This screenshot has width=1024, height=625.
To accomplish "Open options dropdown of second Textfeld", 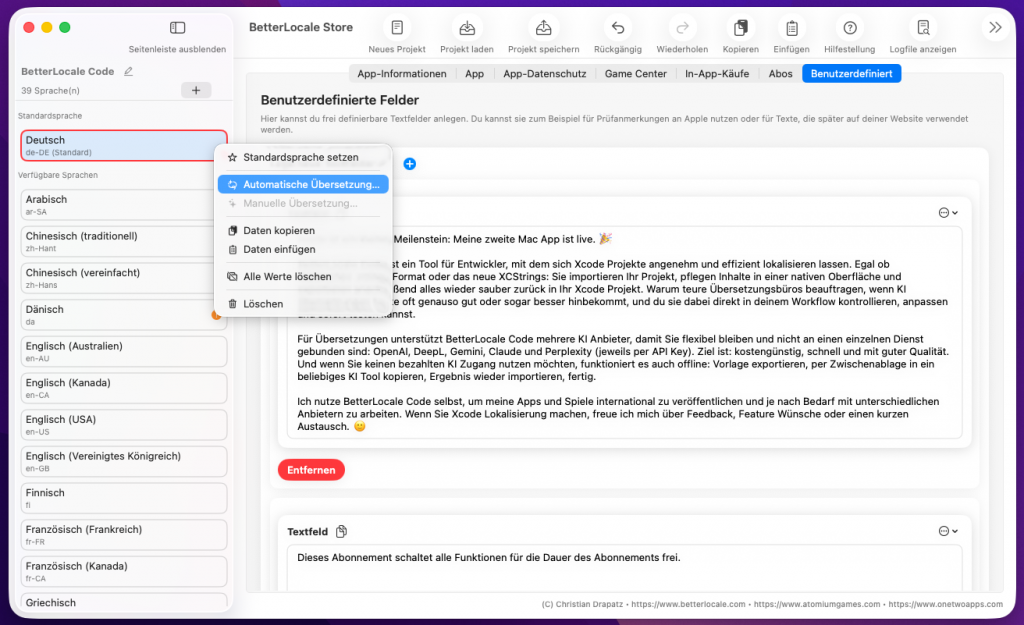I will 948,531.
